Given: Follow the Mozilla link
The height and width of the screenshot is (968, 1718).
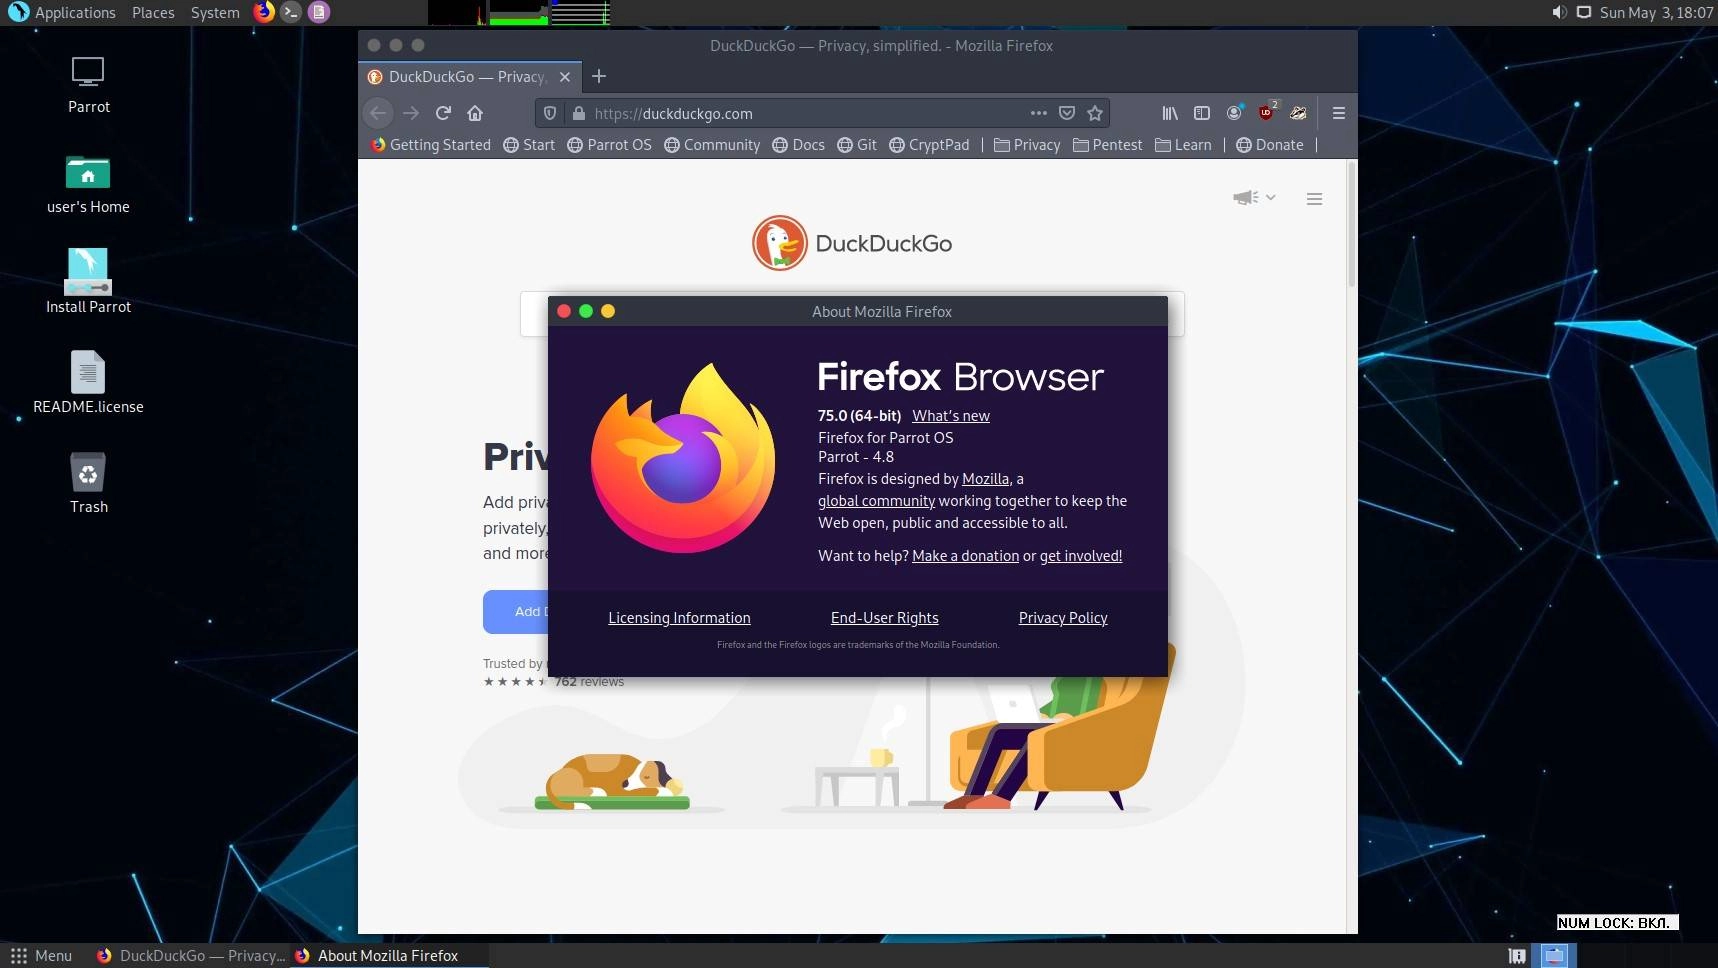Looking at the screenshot, I should [985, 478].
